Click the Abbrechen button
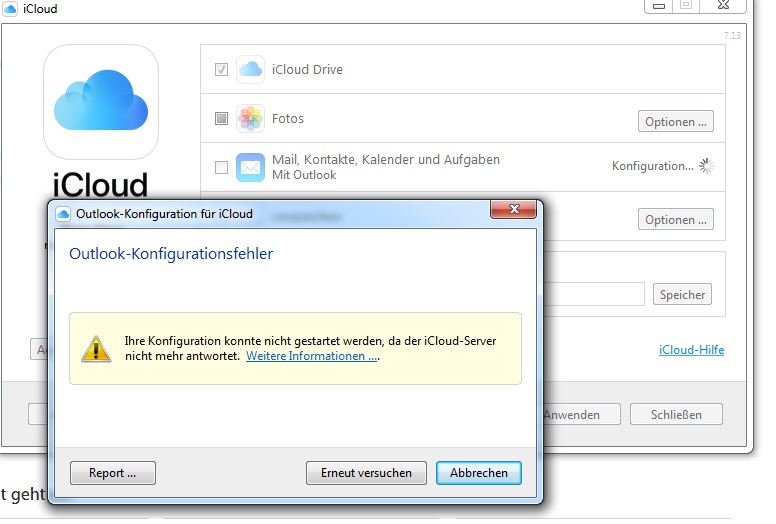 tap(479, 473)
